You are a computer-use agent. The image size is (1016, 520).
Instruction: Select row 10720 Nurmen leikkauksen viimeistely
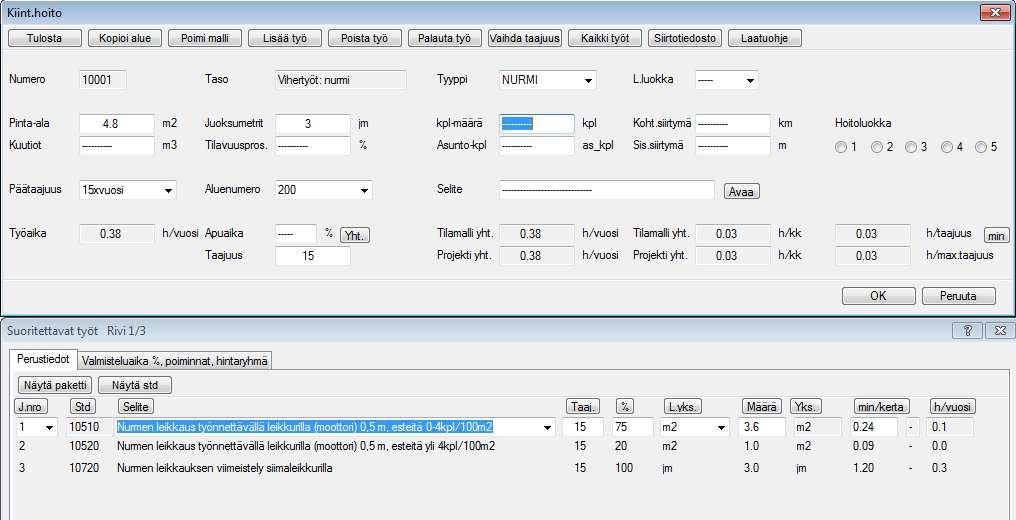(x=224, y=468)
